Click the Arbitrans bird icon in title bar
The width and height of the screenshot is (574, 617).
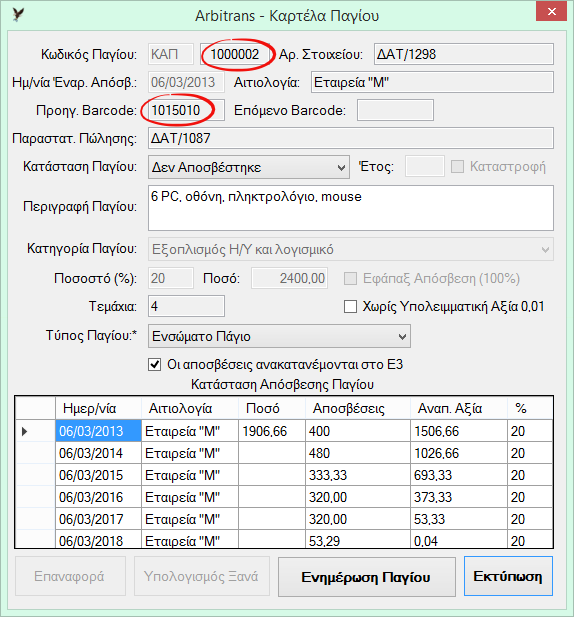coord(18,15)
